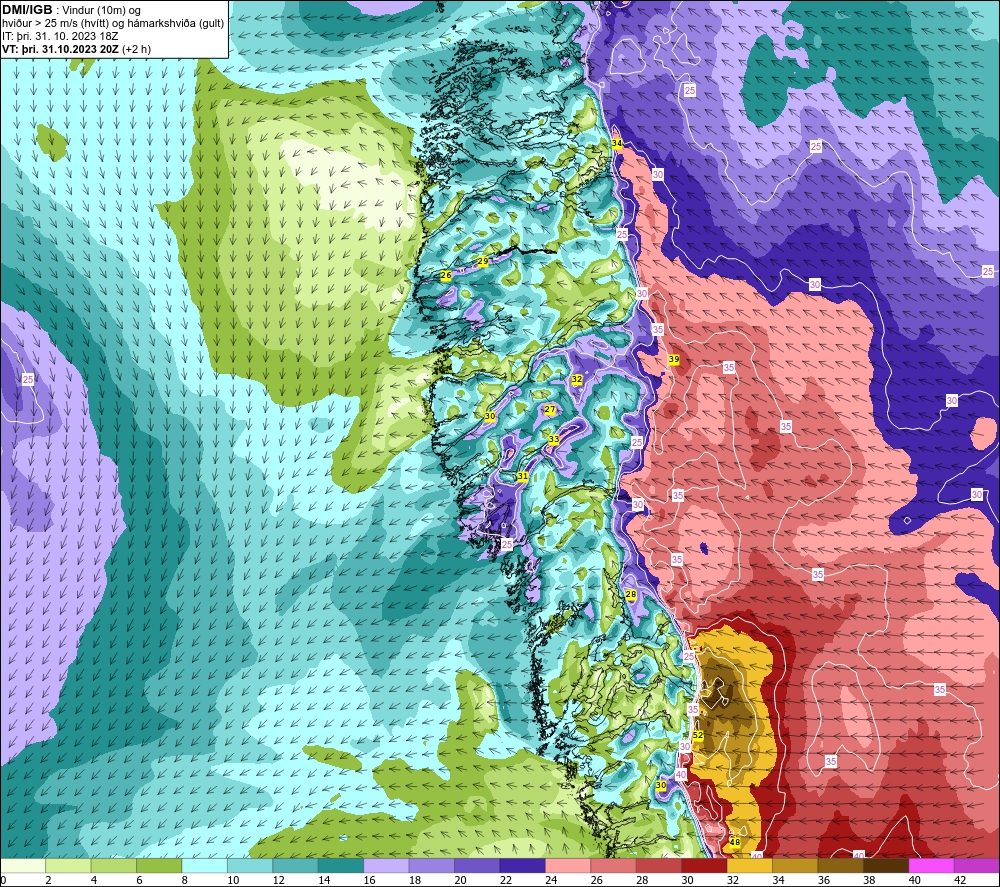Screen dimensions: 1000x887
Task: Click the value 14 on the color scale
Action: [324, 880]
